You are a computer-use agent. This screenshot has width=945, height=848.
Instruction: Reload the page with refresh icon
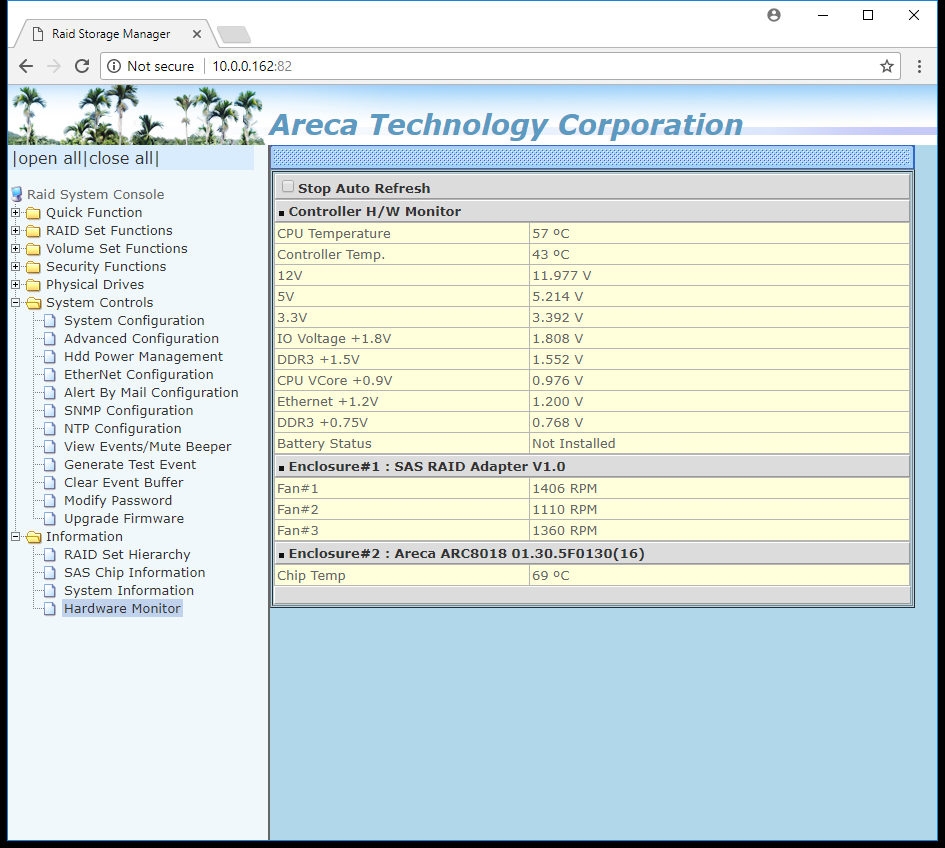click(82, 66)
